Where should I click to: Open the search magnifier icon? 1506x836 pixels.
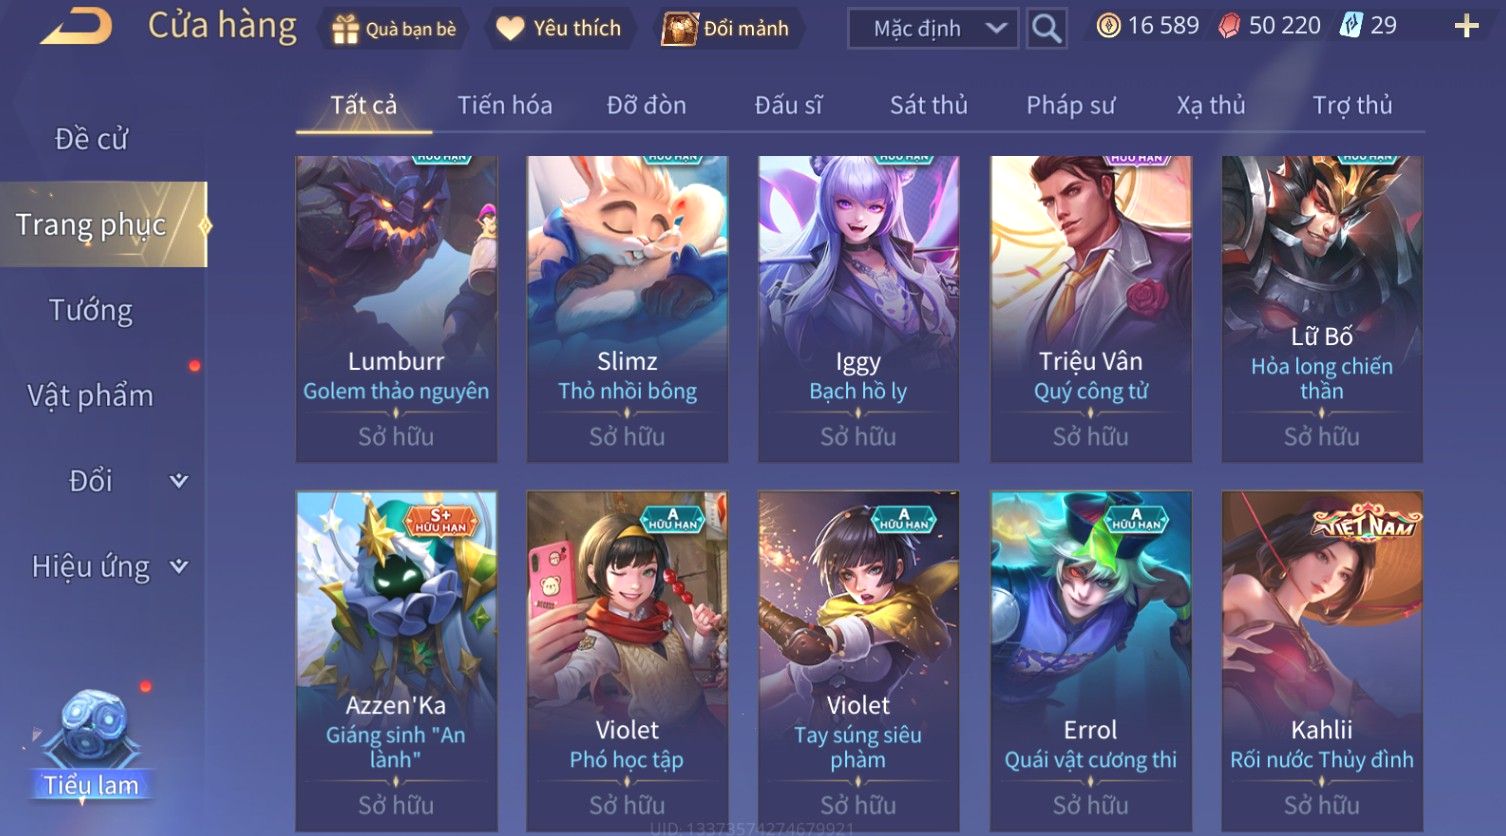pos(1046,28)
